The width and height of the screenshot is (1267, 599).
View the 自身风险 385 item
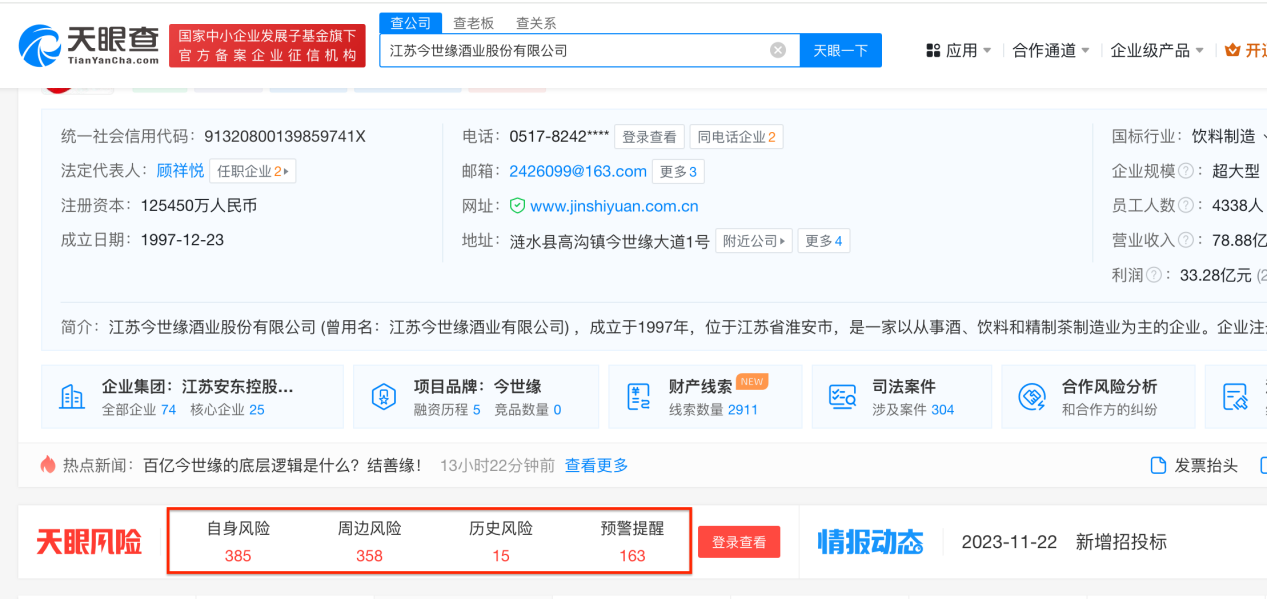[x=238, y=541]
